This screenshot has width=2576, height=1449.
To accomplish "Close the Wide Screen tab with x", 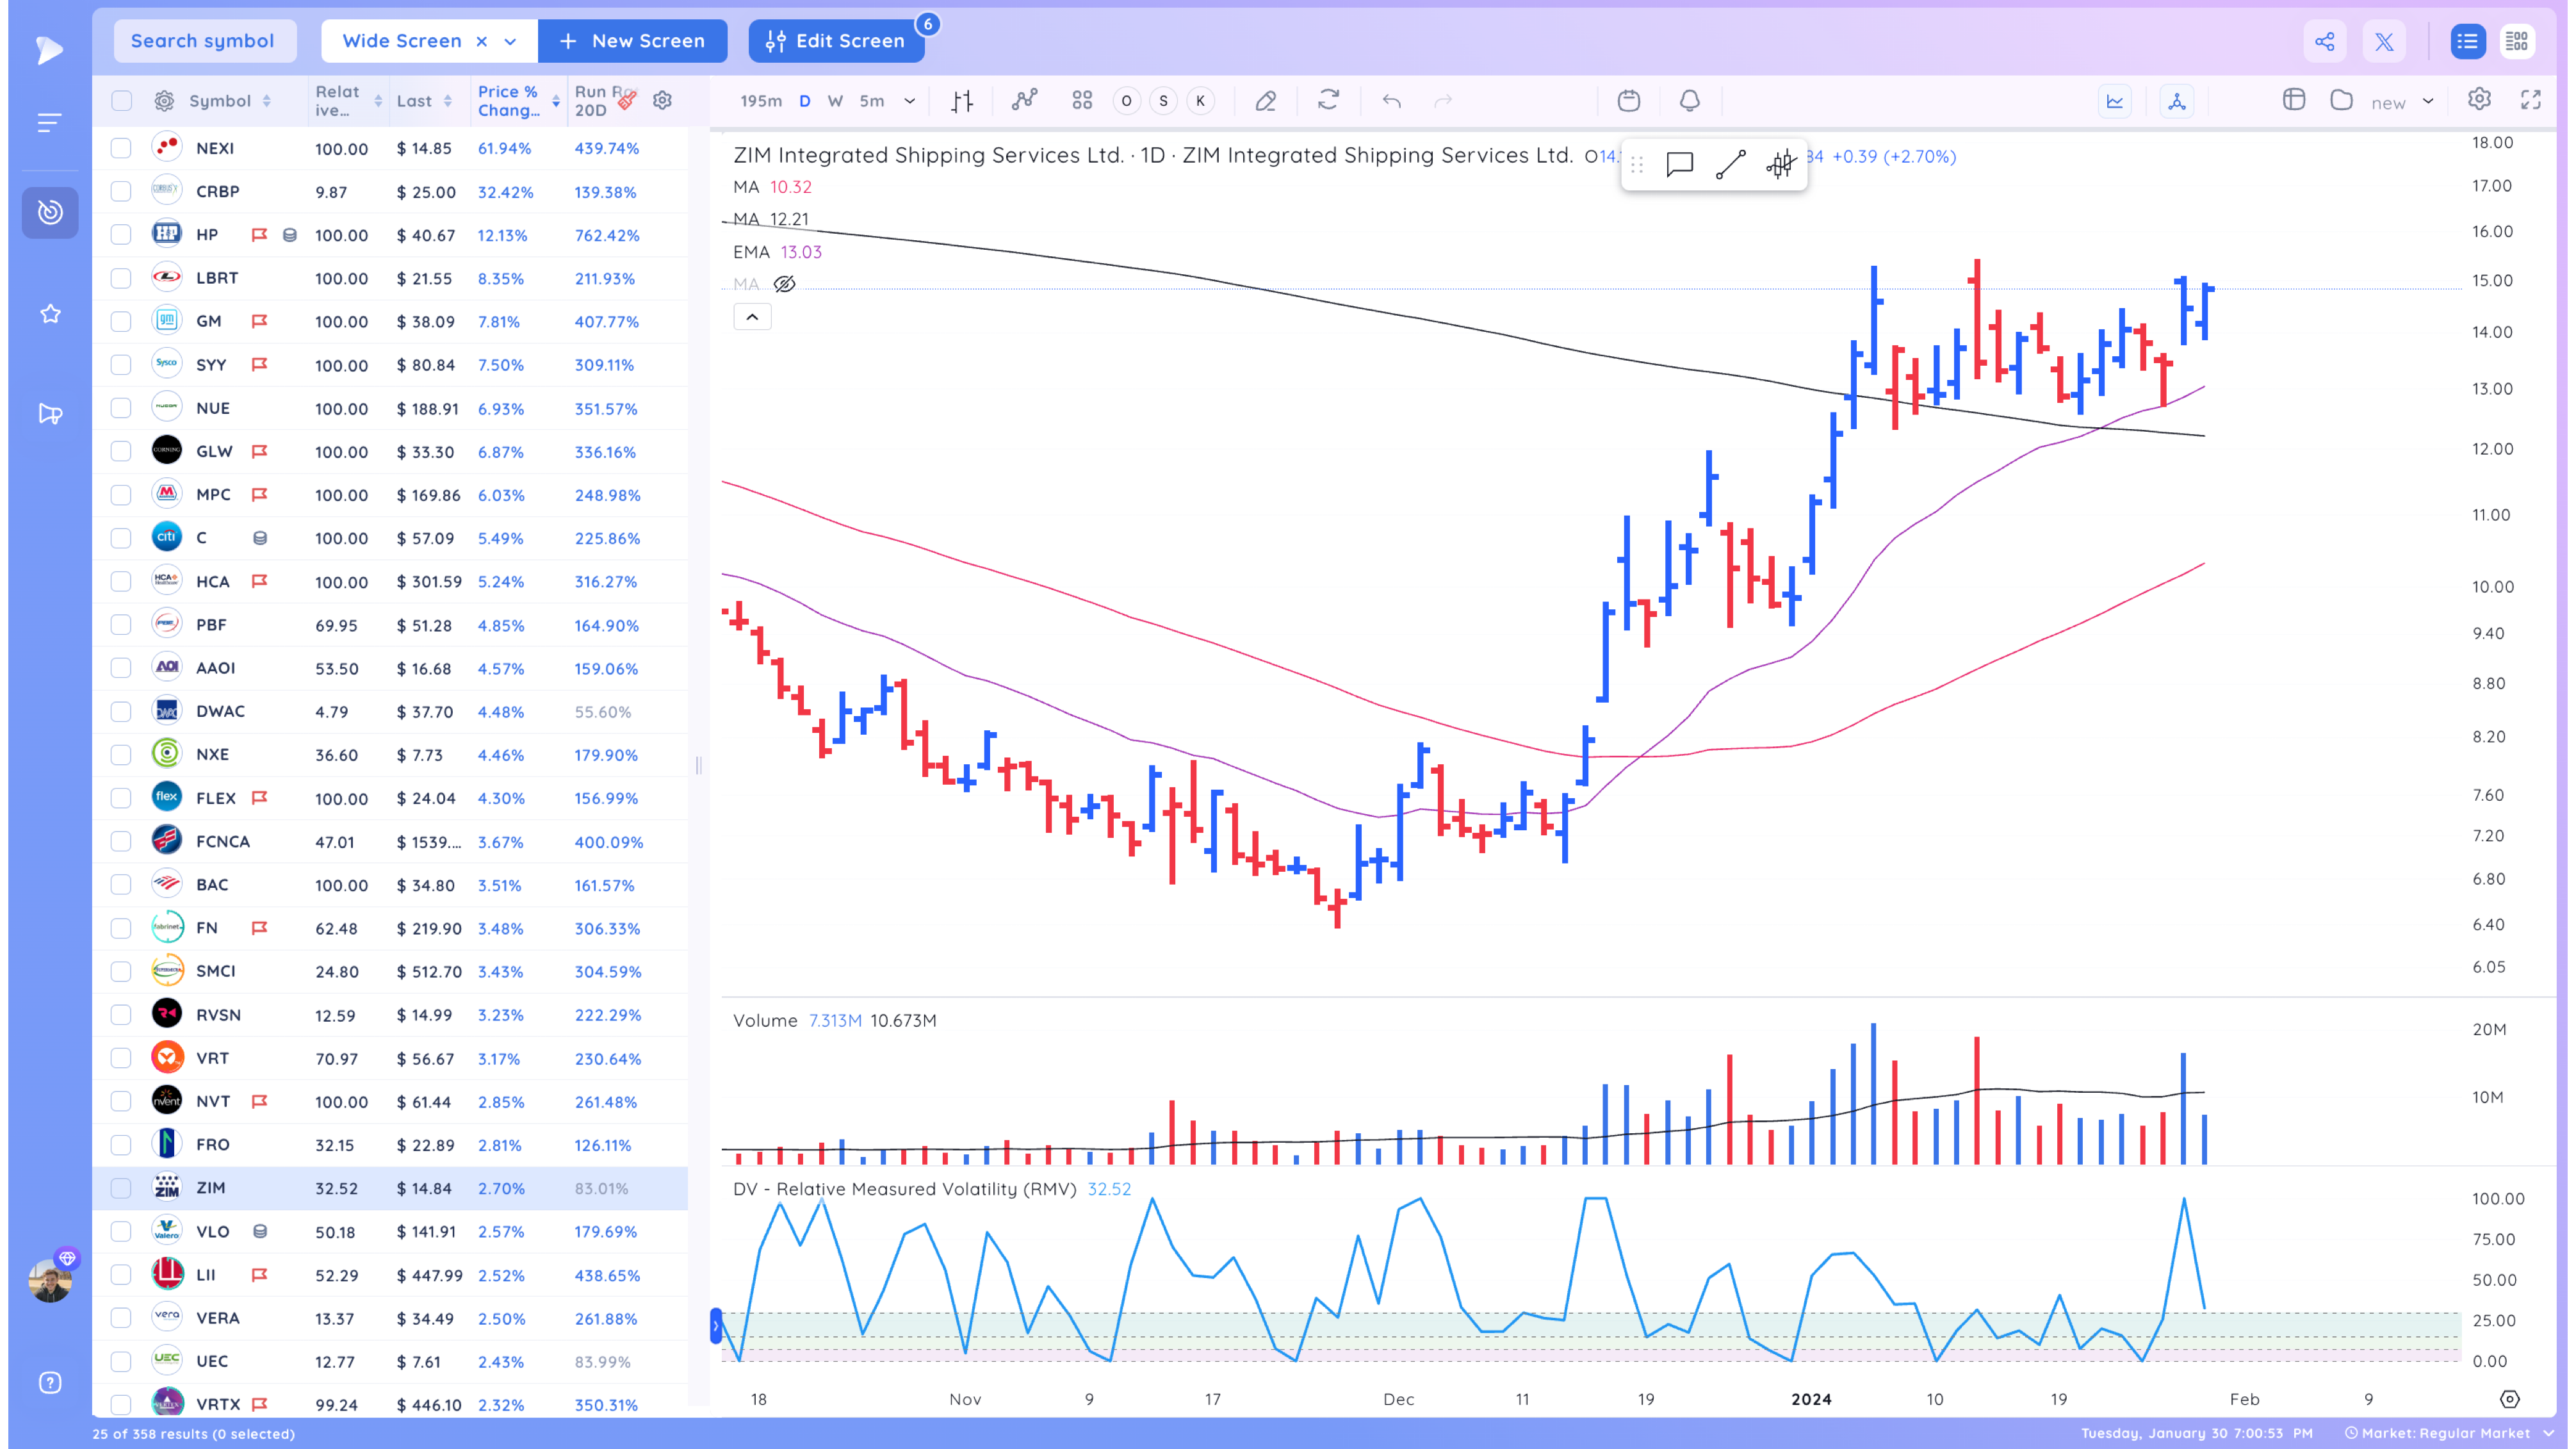I will point(482,41).
